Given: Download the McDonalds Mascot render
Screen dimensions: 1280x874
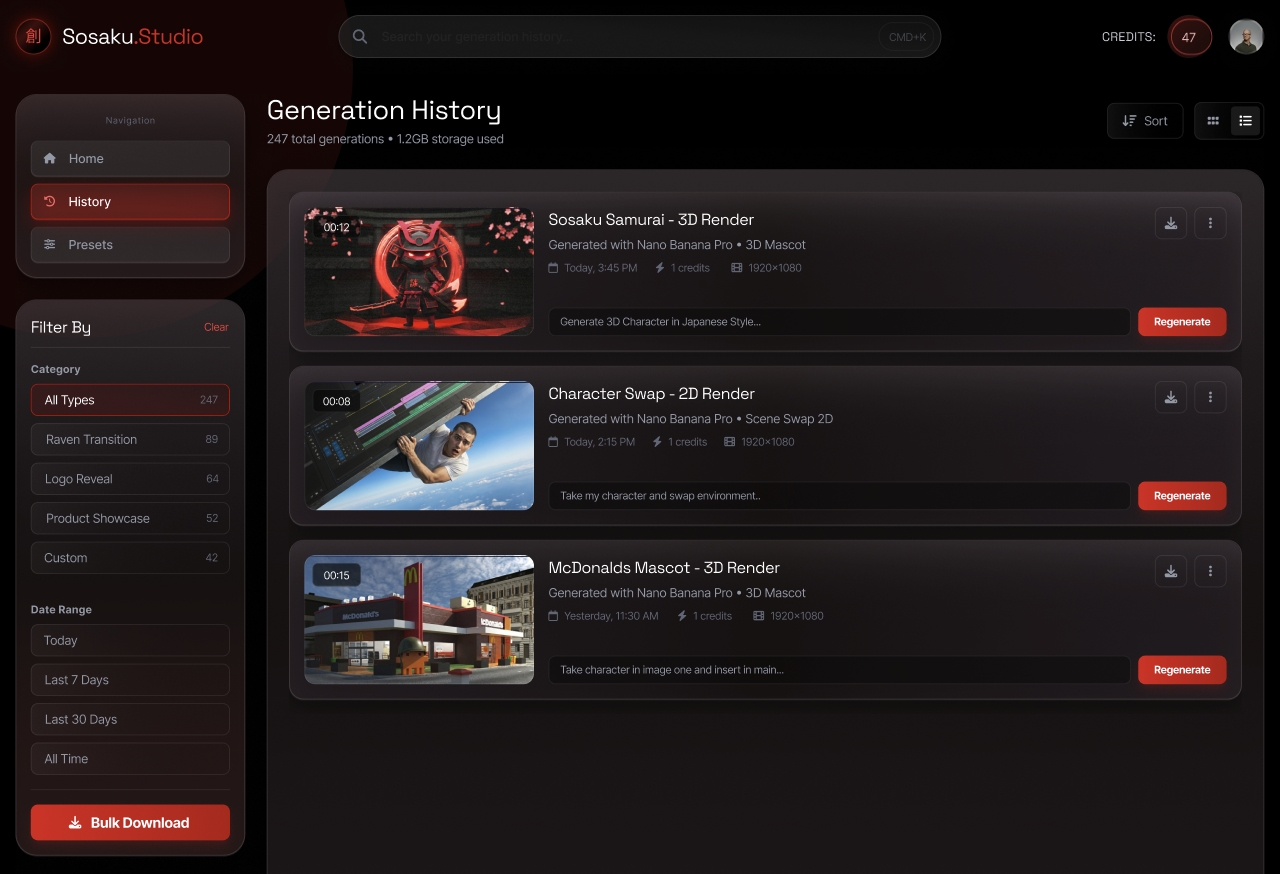Looking at the screenshot, I should click(1170, 571).
